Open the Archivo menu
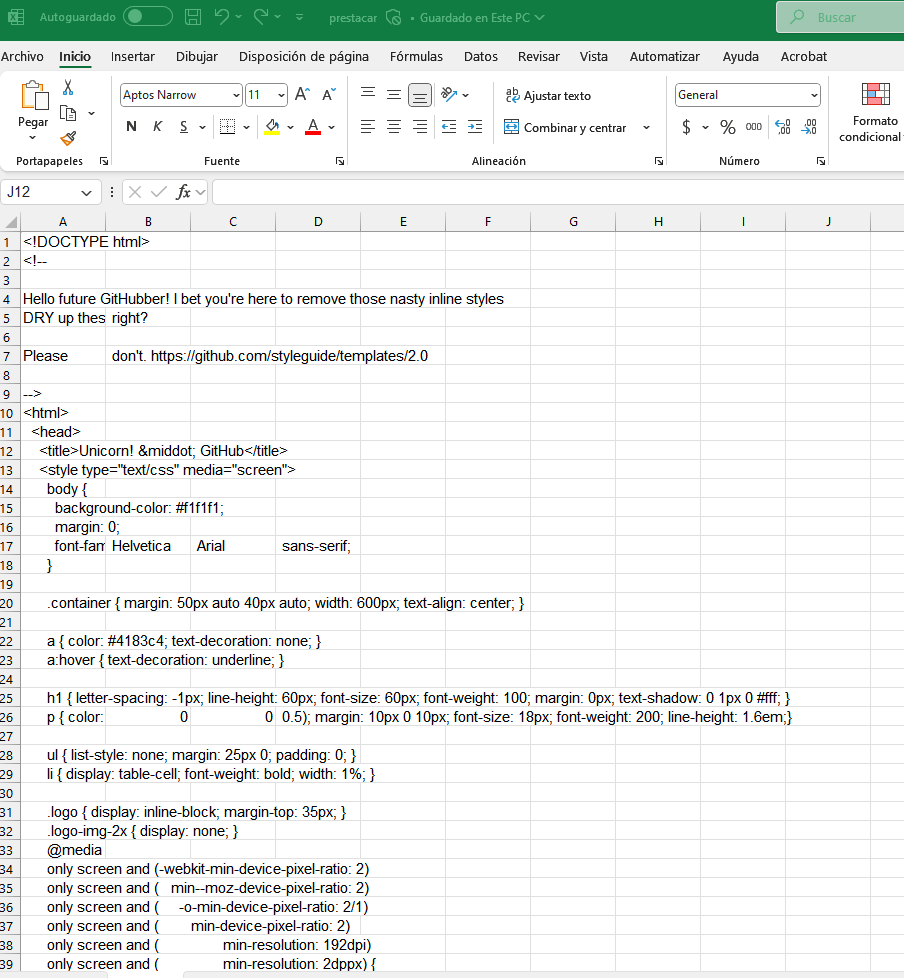The width and height of the screenshot is (904, 978). [x=22, y=57]
